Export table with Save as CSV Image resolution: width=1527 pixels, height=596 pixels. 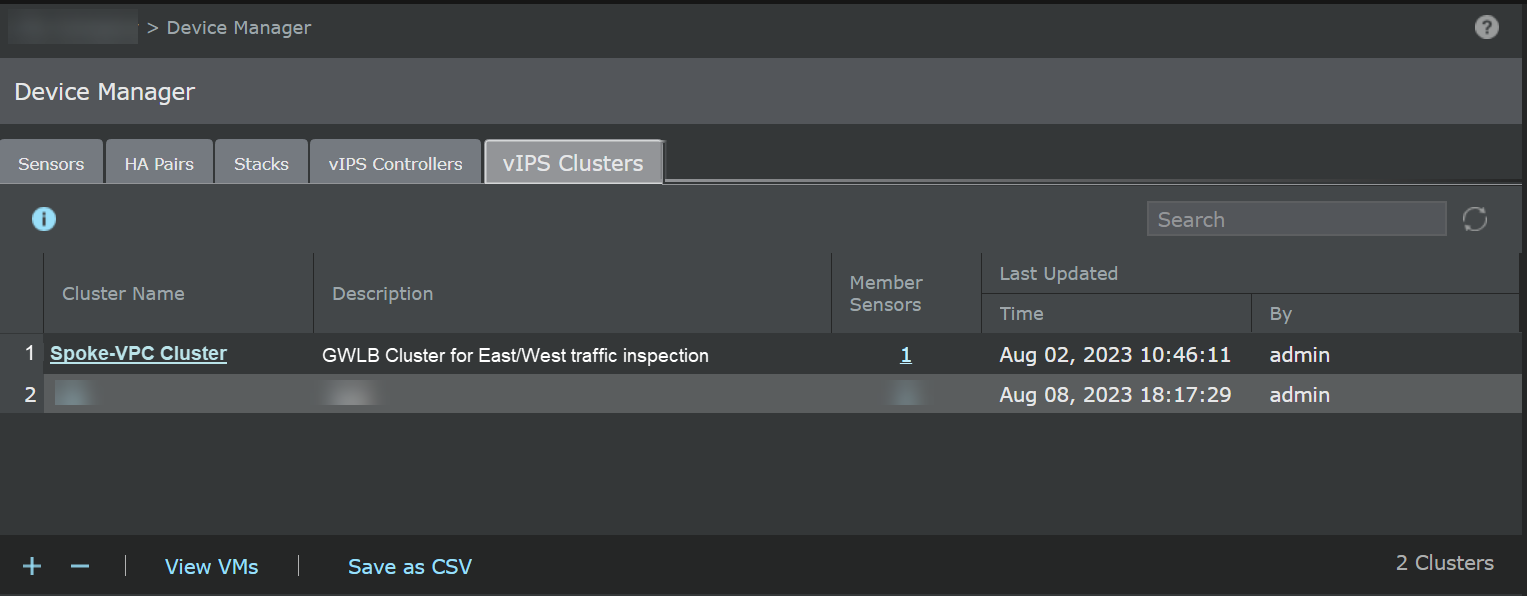[x=410, y=567]
